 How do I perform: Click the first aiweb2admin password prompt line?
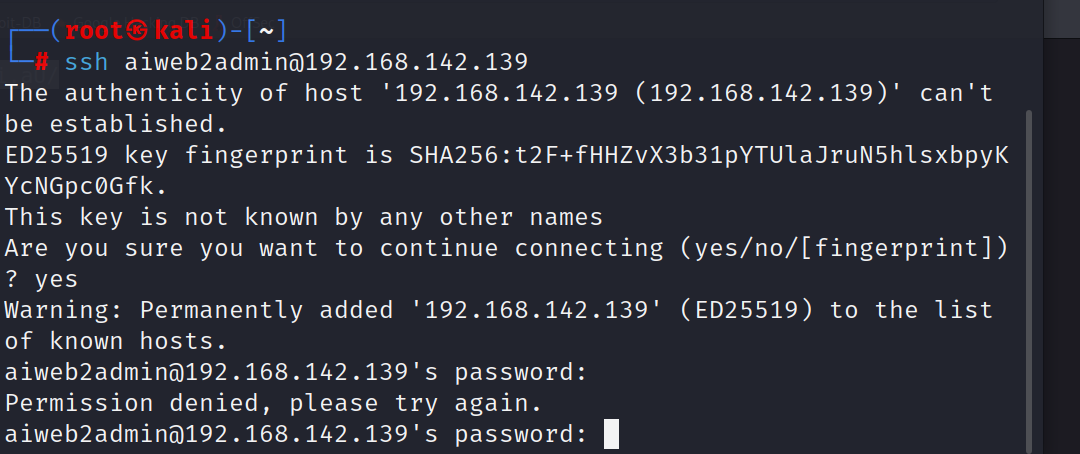click(295, 373)
